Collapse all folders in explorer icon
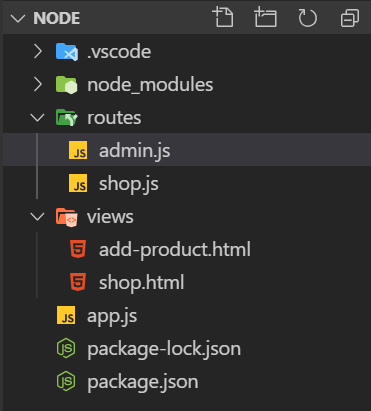Screen dimensions: 371x411 tap(350, 18)
